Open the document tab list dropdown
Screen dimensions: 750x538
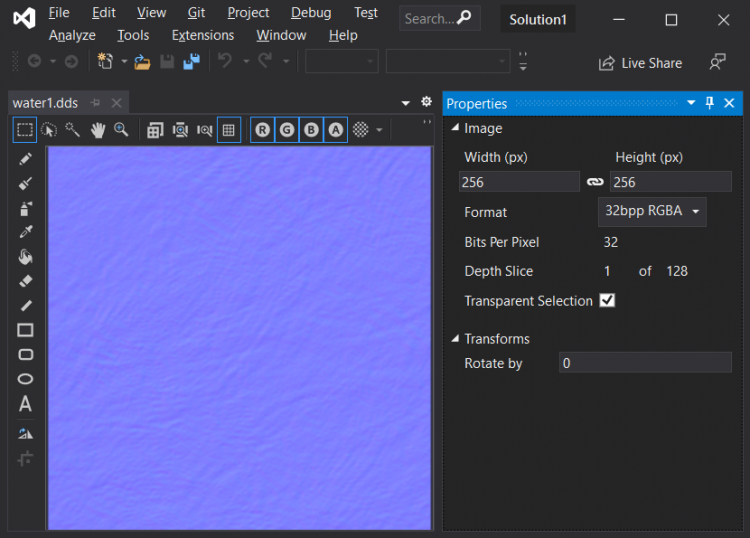click(406, 103)
